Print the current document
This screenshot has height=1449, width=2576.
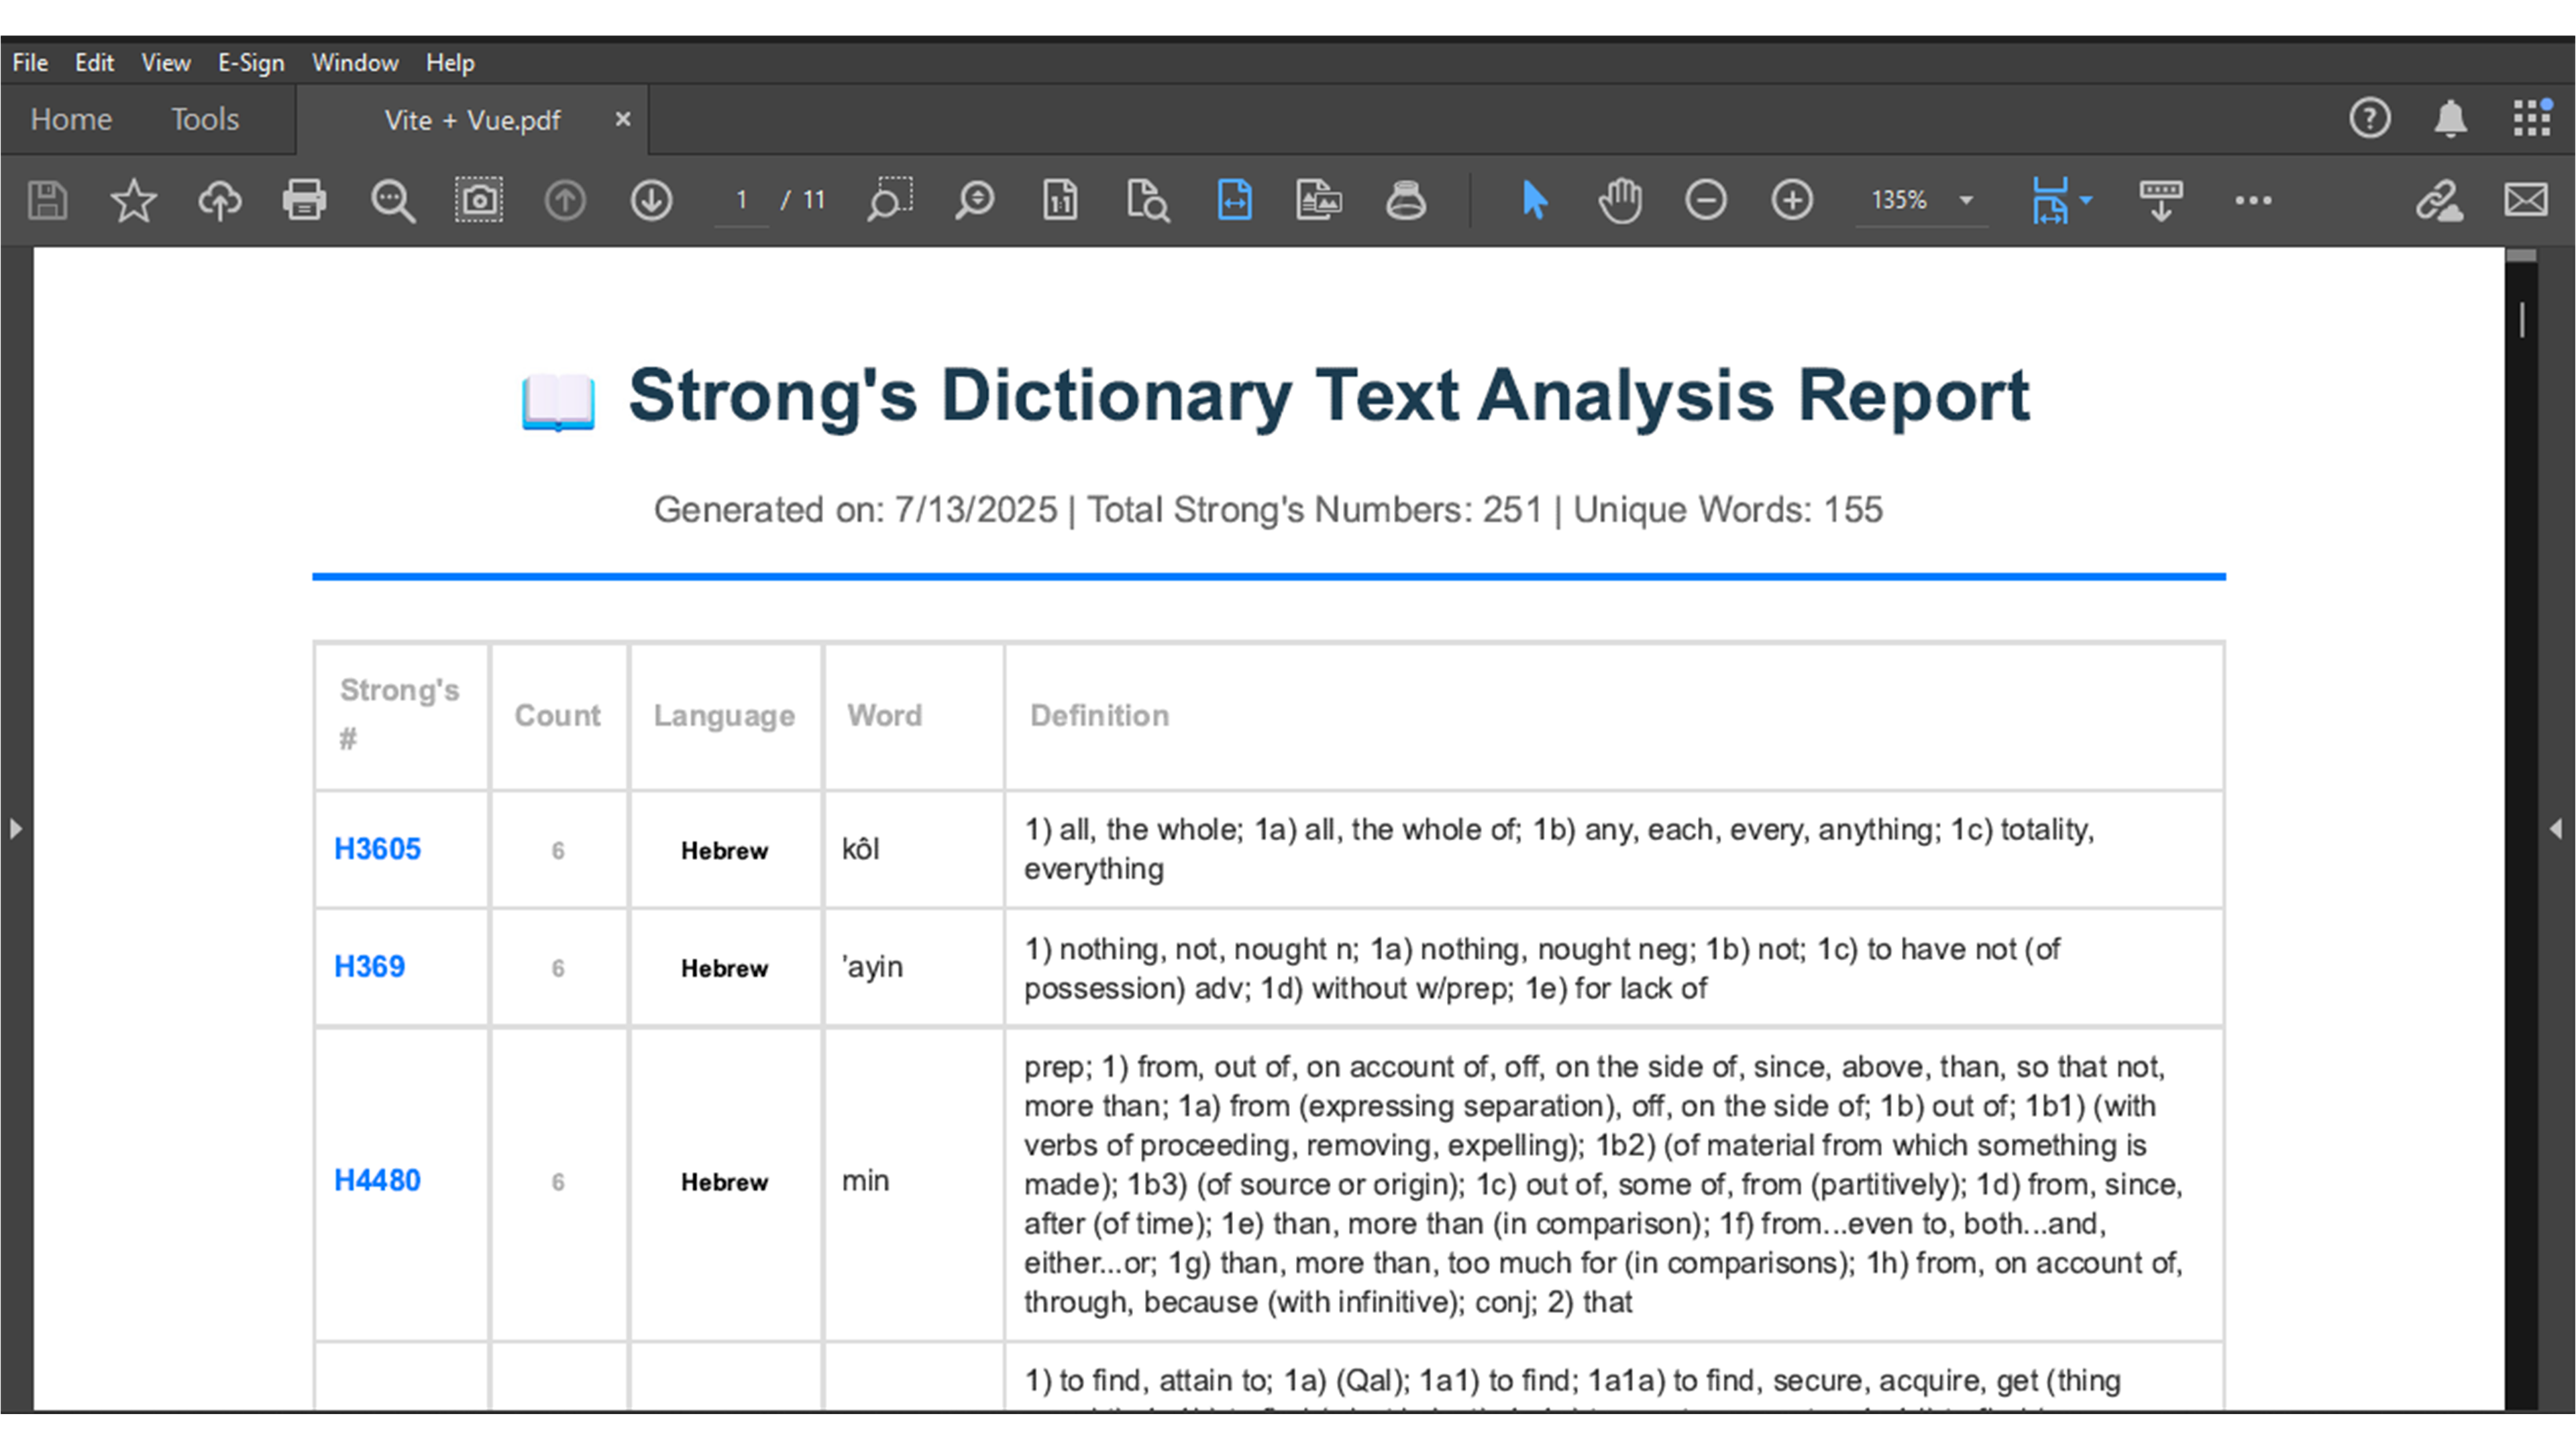point(304,200)
